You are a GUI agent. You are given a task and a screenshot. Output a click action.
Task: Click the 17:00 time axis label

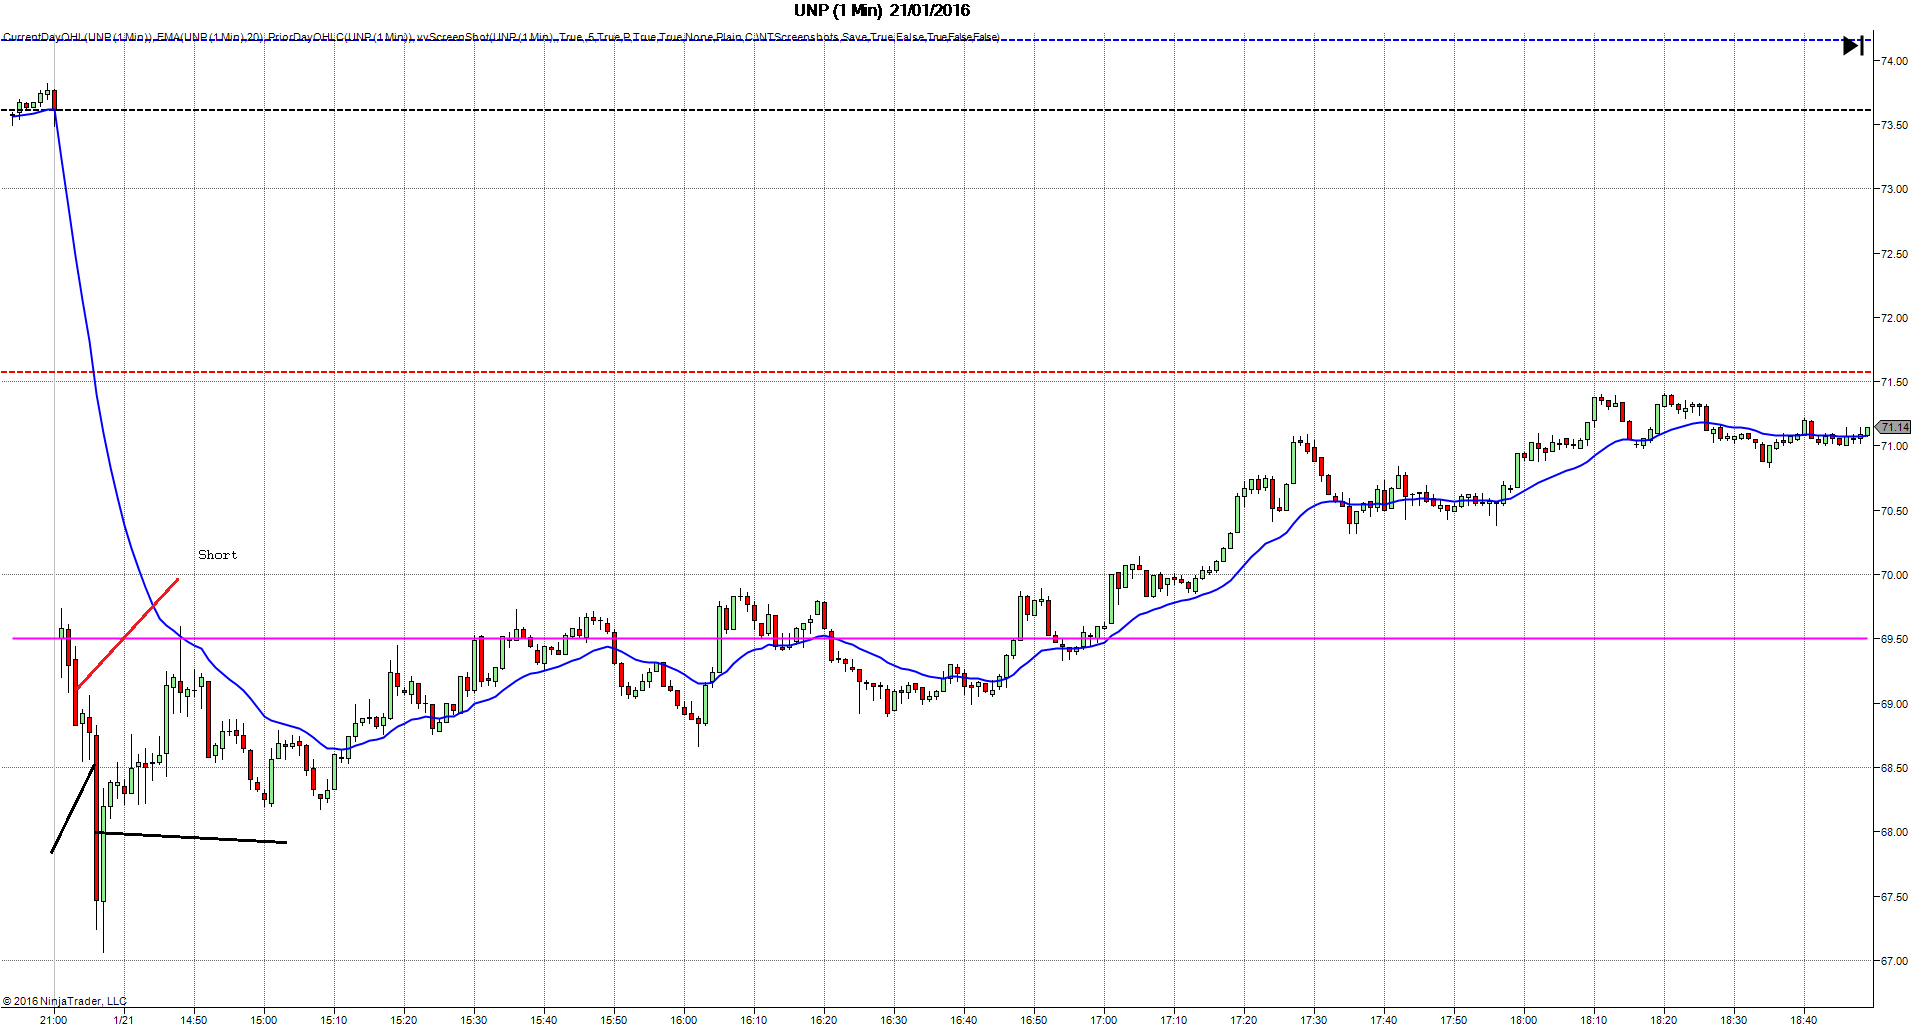tap(1104, 1020)
